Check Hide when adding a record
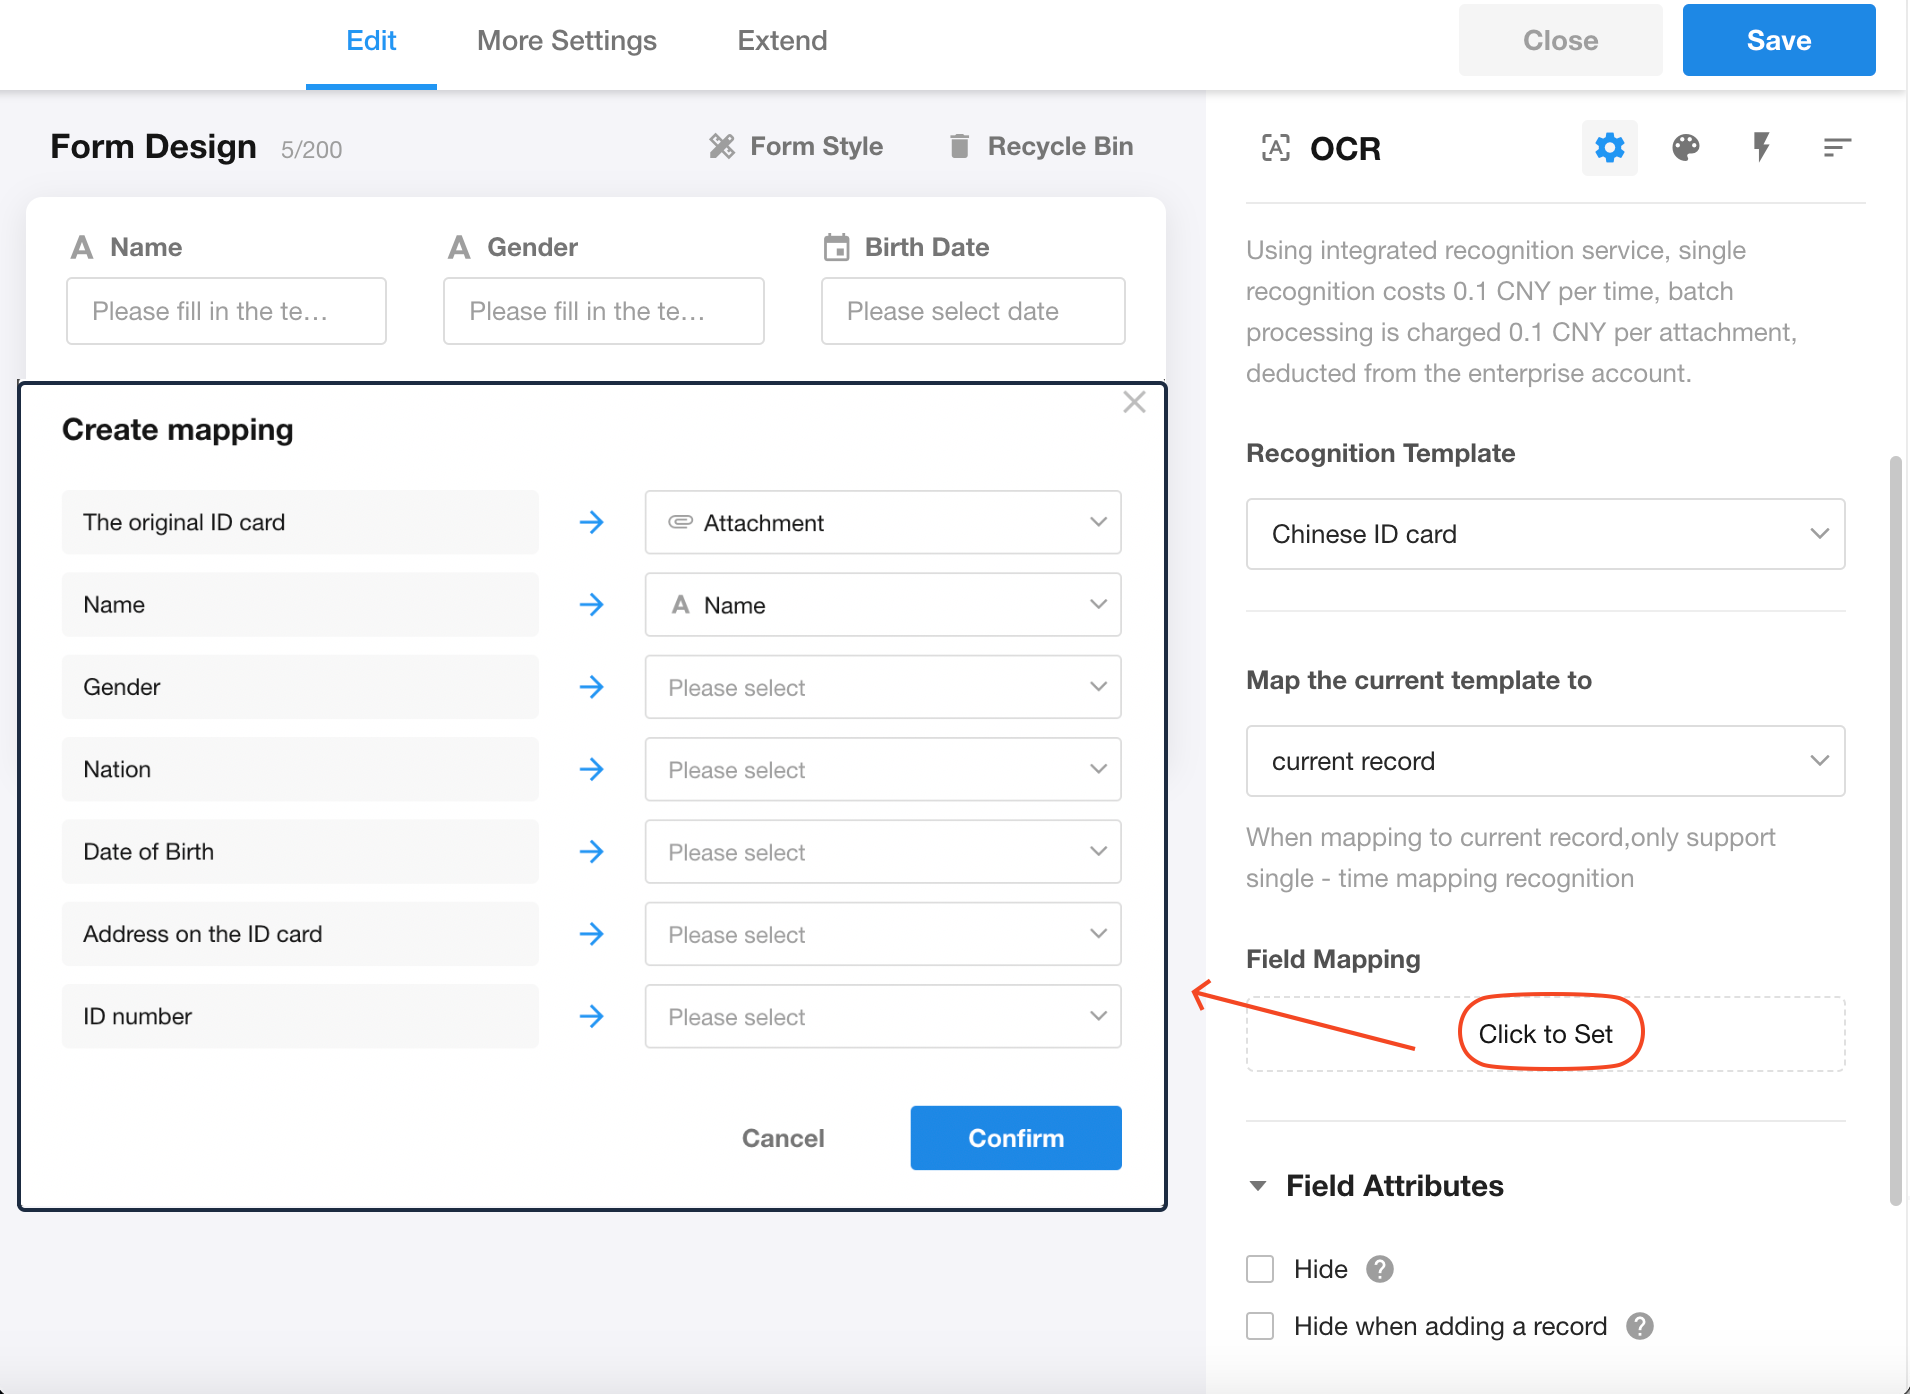1910x1394 pixels. tap(1260, 1326)
